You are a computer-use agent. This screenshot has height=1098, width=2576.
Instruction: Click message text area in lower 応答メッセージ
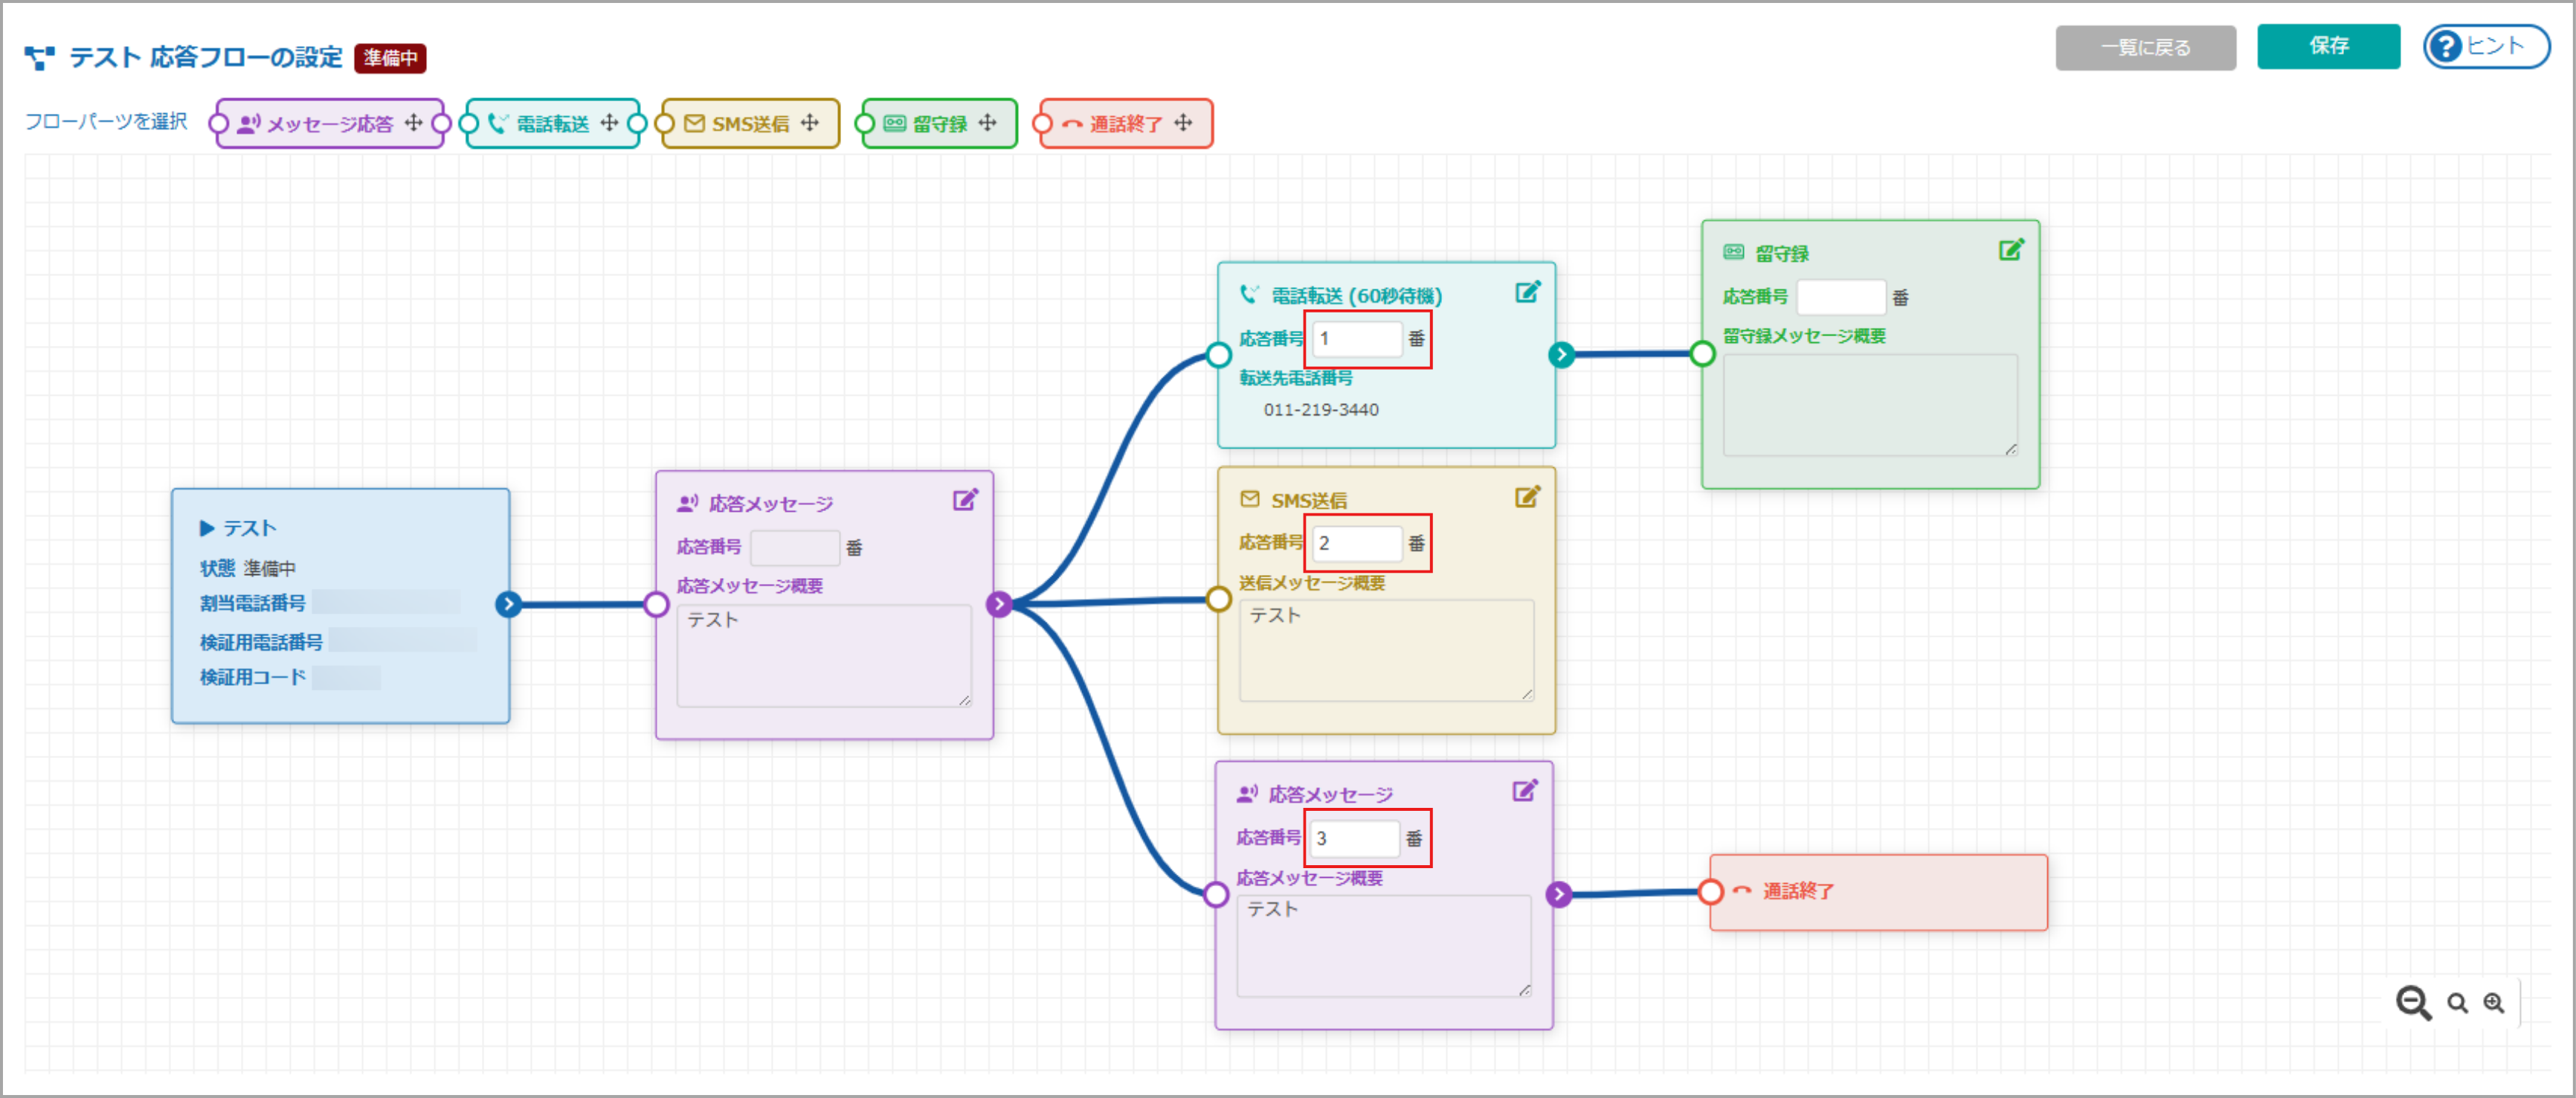[x=1384, y=945]
